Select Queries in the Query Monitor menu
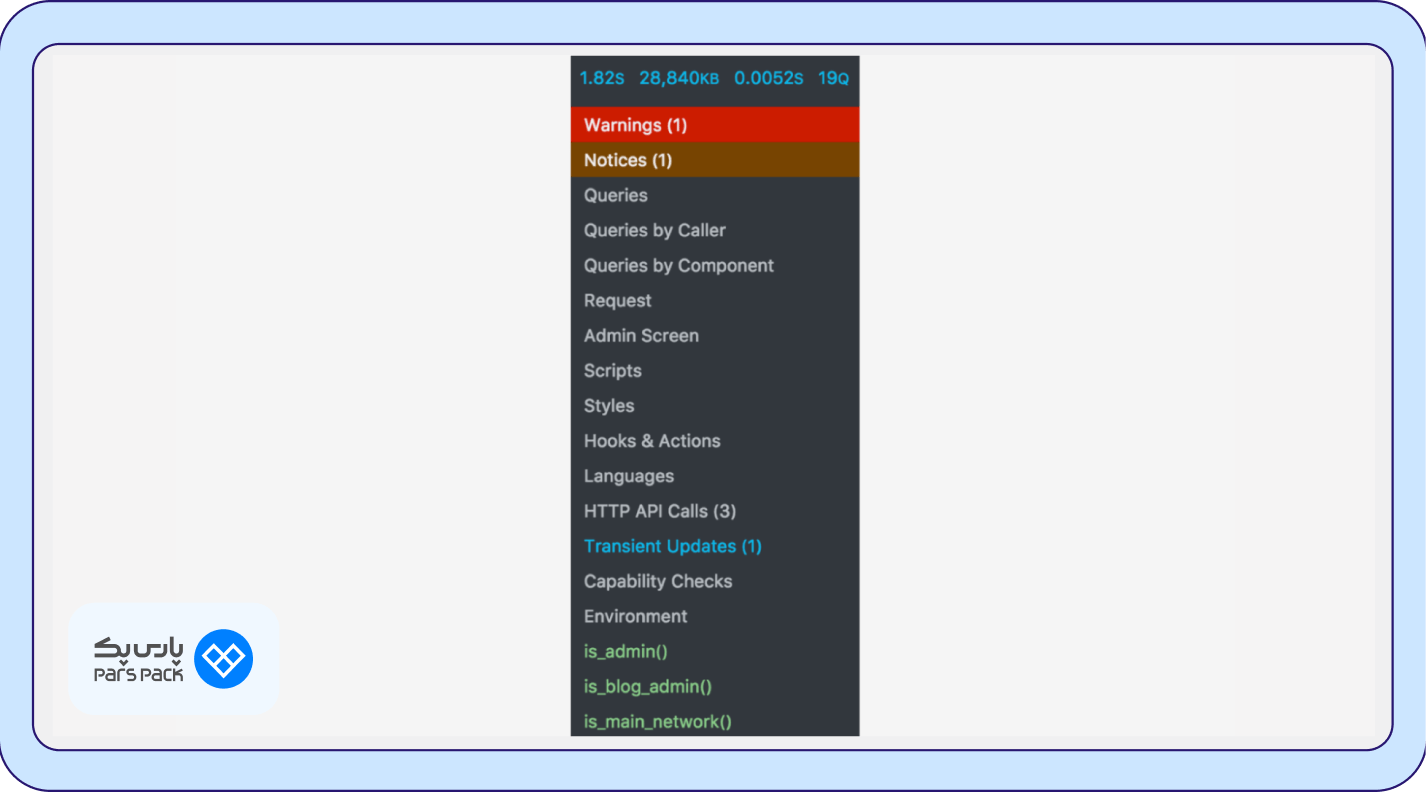Viewport: 1426px width, 792px height. pos(615,195)
